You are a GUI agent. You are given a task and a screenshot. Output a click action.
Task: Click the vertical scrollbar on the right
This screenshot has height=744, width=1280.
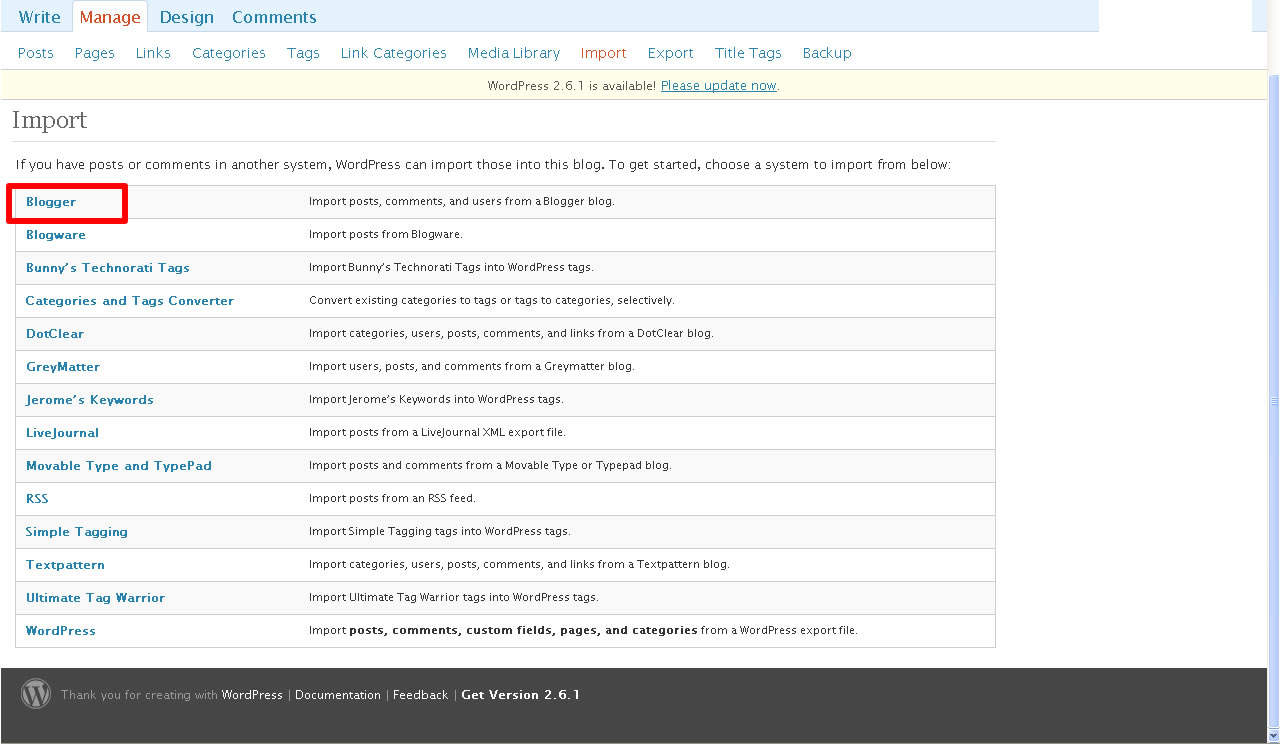click(1273, 400)
